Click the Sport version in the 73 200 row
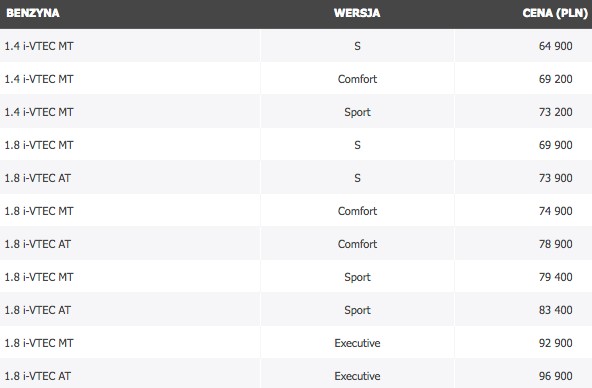The height and width of the screenshot is (388, 592). (357, 112)
